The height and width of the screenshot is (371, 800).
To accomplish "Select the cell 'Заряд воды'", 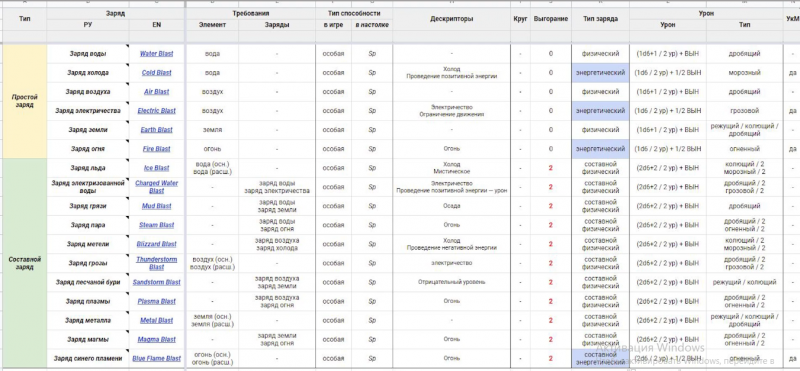I will (x=88, y=54).
